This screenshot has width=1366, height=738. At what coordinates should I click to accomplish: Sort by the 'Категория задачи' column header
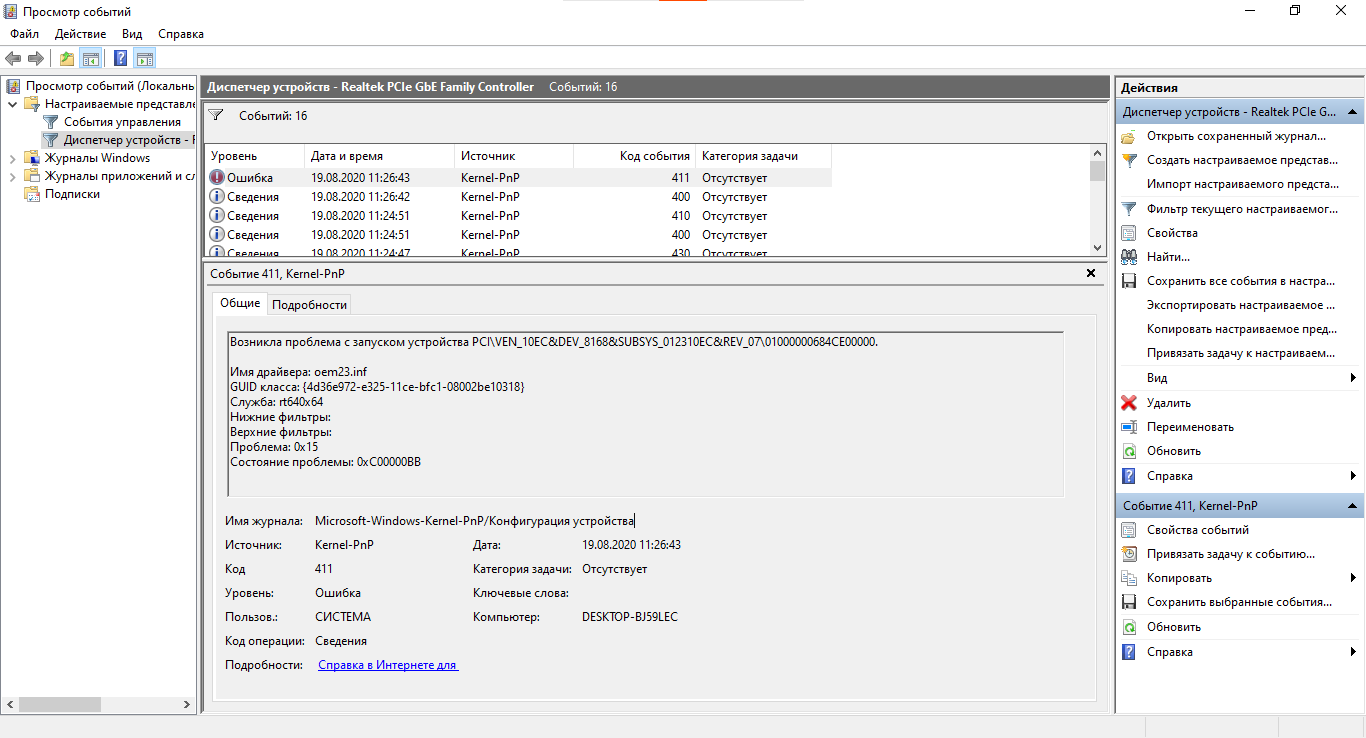tap(763, 156)
